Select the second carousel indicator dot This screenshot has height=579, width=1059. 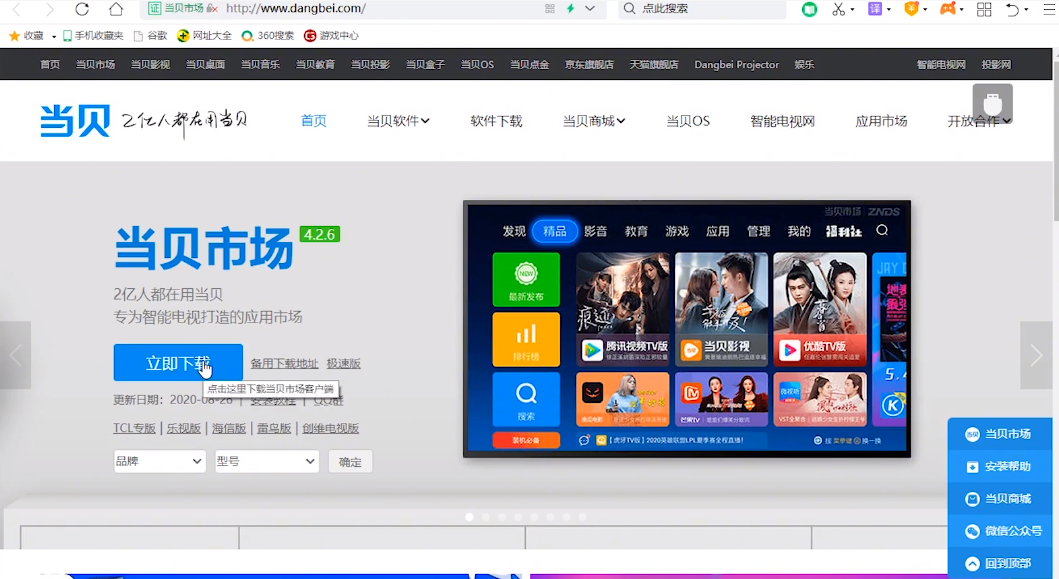486,517
